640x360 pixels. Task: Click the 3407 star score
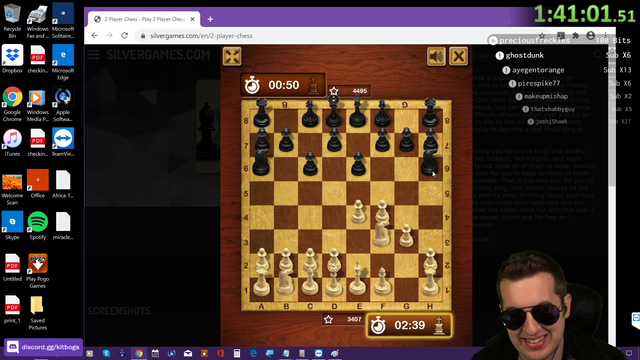(x=344, y=319)
